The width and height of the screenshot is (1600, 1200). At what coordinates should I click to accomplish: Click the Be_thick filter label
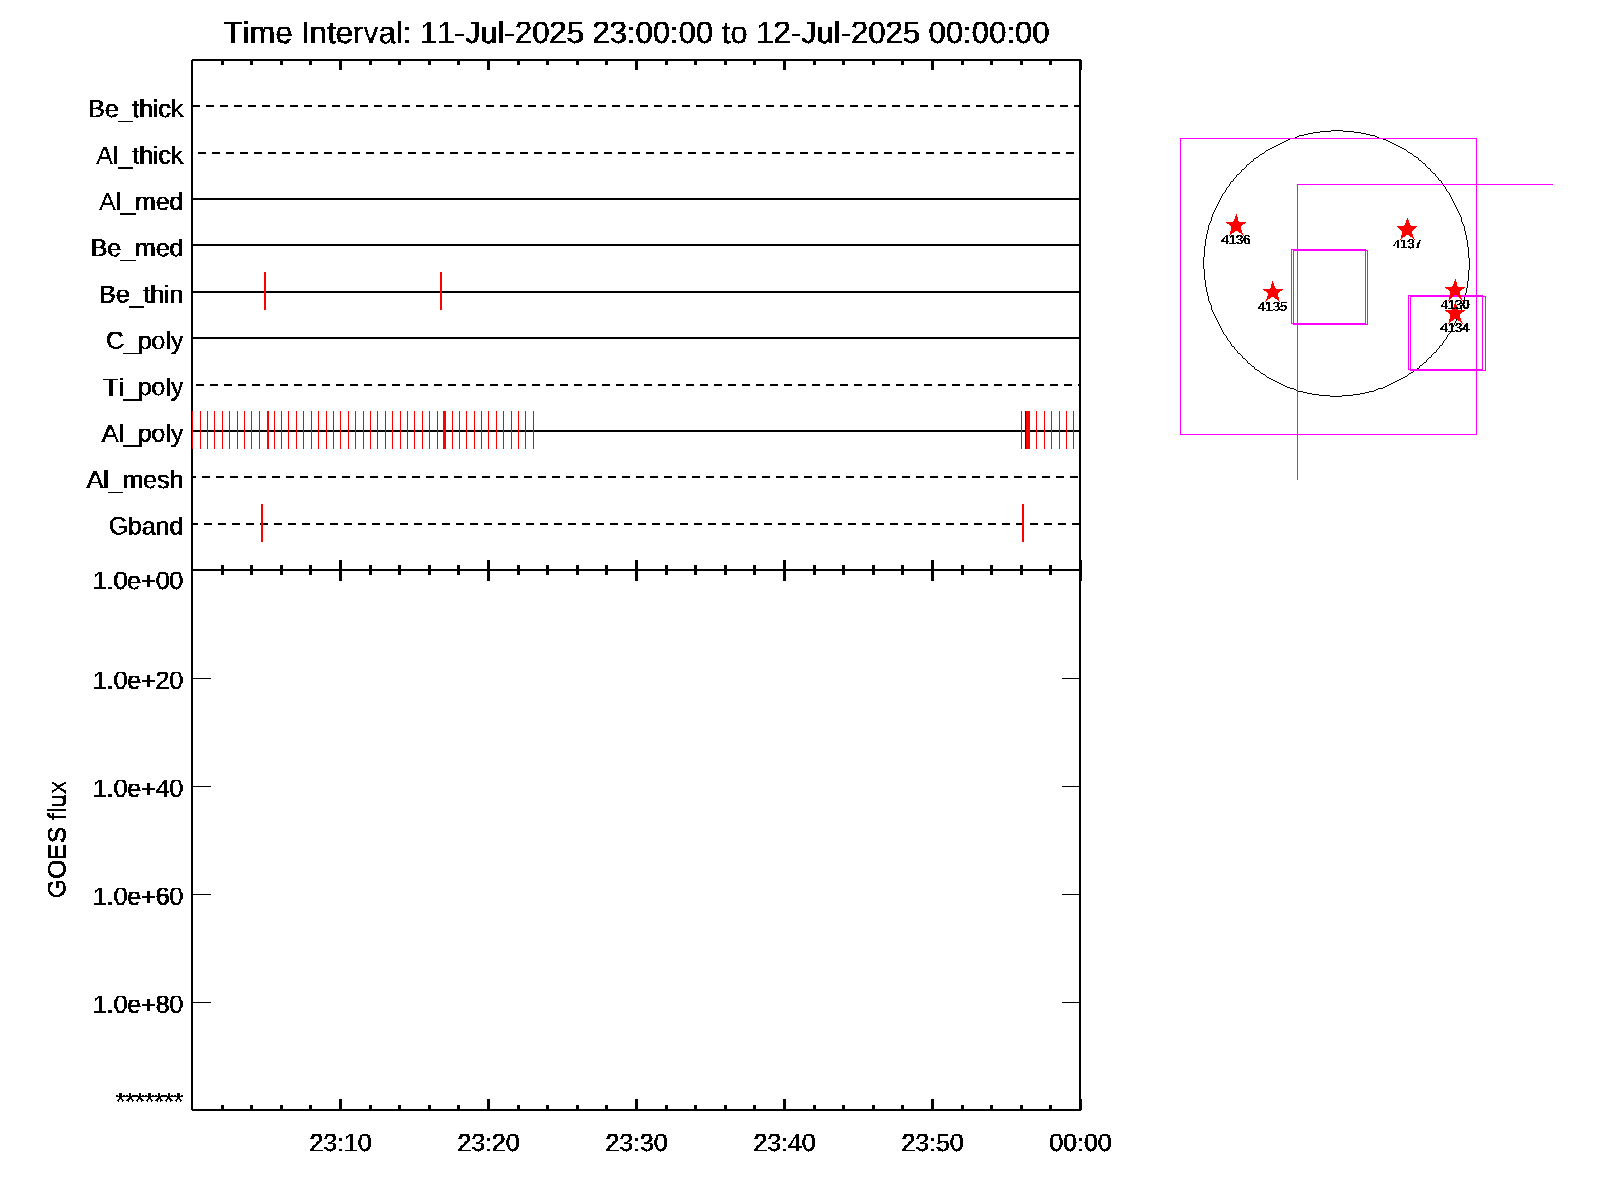(x=136, y=108)
